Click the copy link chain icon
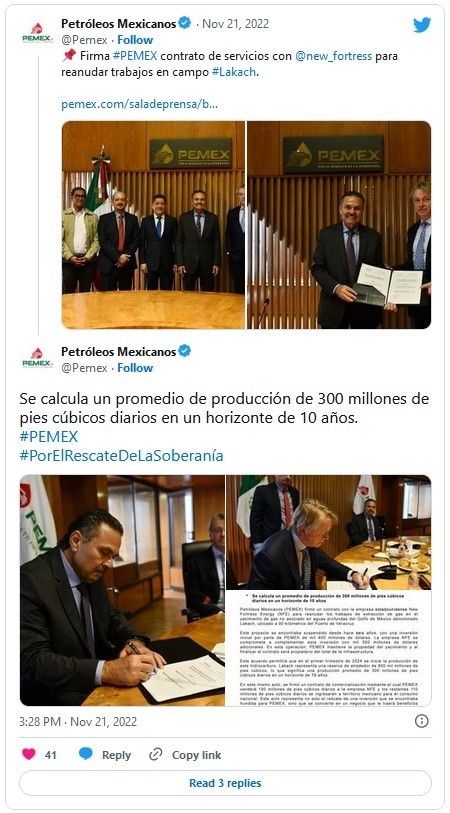 pyautogui.click(x=156, y=754)
